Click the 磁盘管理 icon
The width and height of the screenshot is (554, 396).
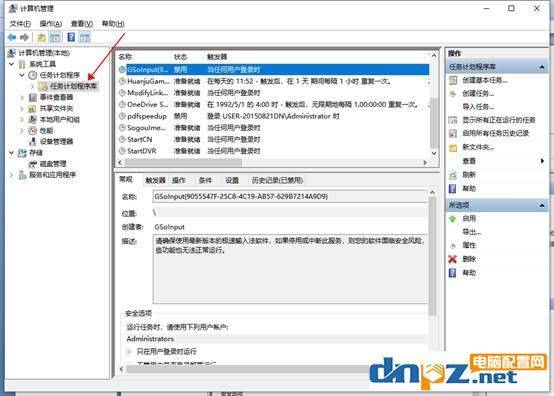pyautogui.click(x=33, y=164)
